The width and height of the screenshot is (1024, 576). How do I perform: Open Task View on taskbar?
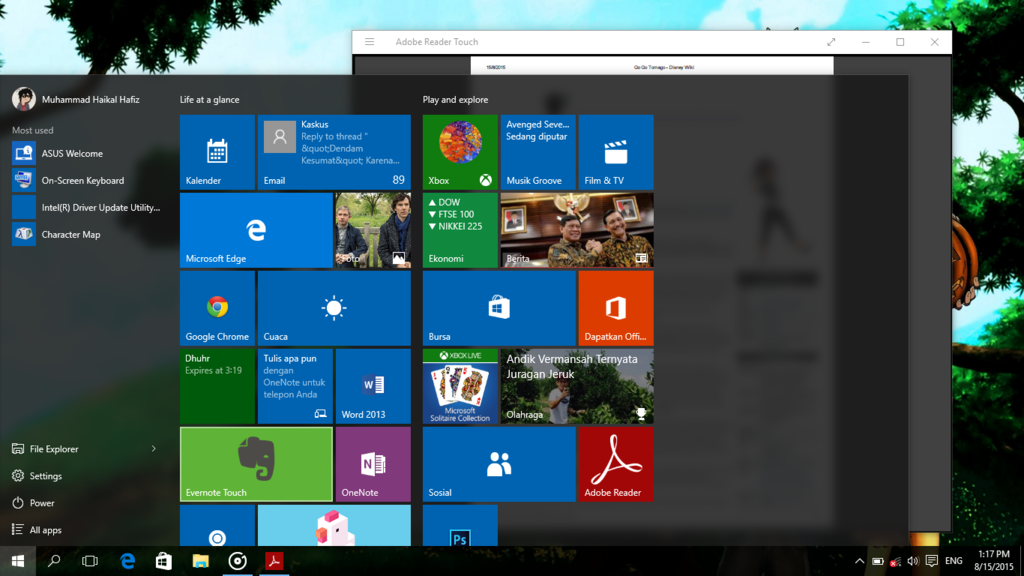pos(90,561)
